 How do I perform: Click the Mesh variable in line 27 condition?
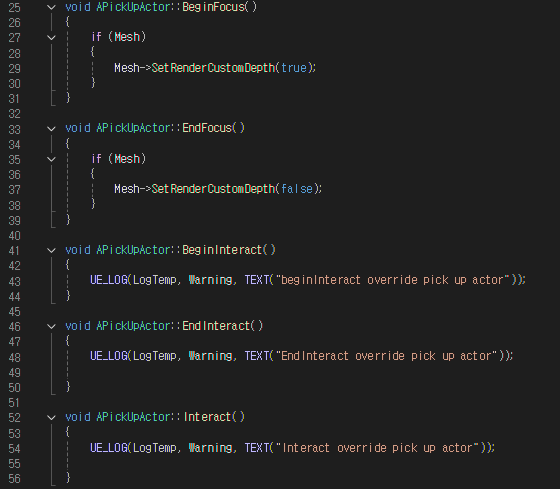[127, 37]
